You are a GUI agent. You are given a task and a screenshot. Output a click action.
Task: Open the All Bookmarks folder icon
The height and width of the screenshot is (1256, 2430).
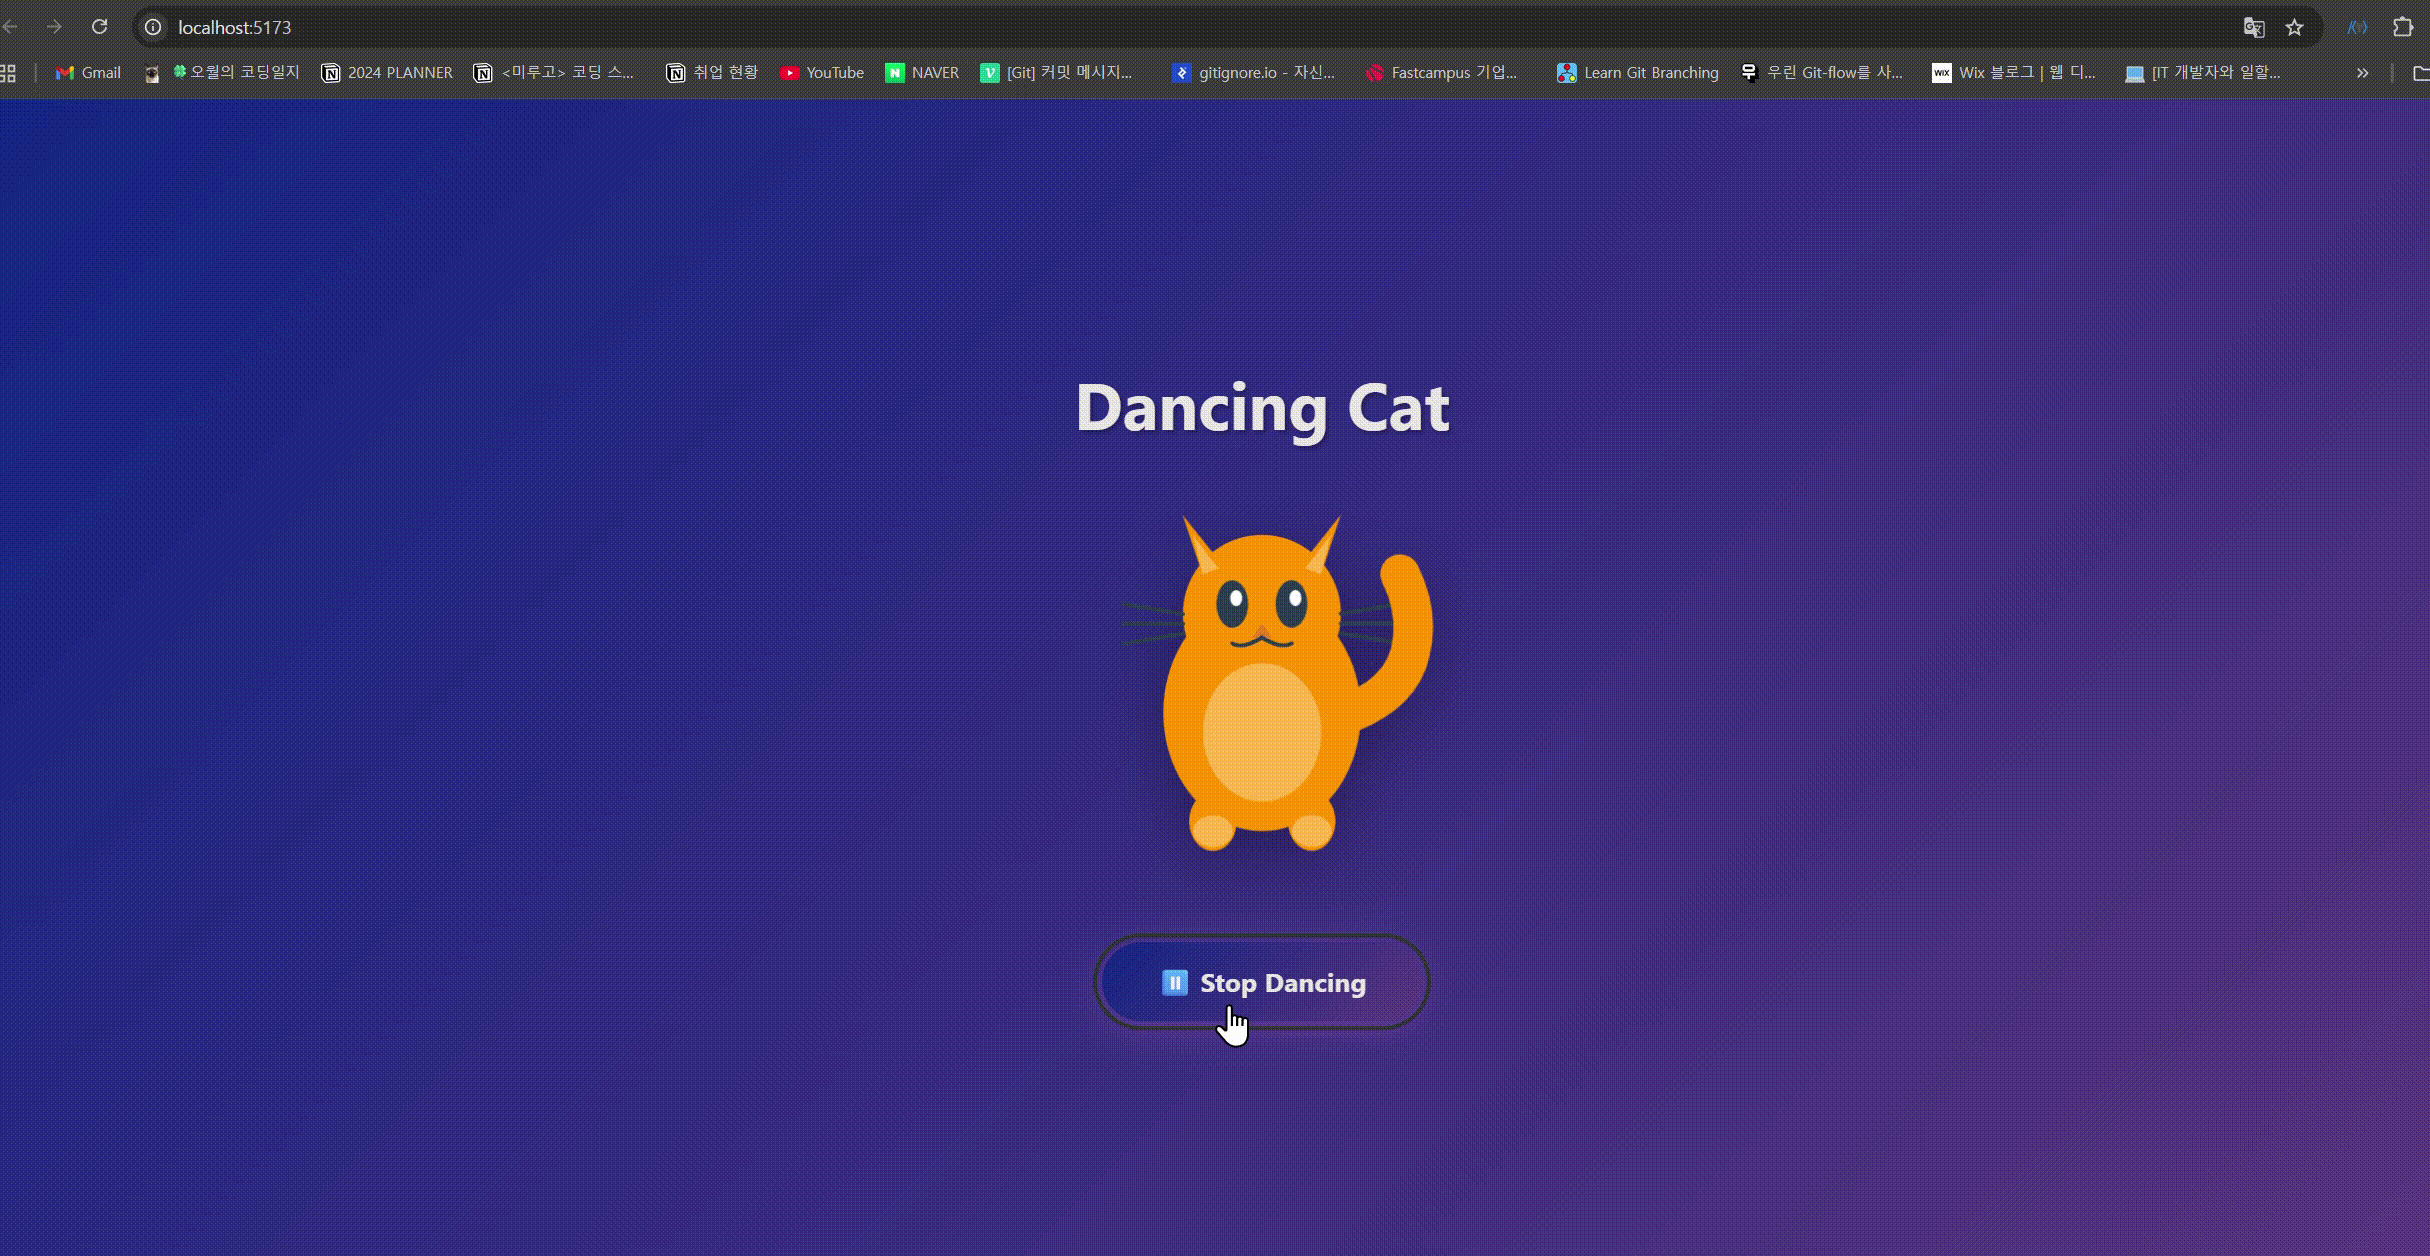pyautogui.click(x=2420, y=73)
